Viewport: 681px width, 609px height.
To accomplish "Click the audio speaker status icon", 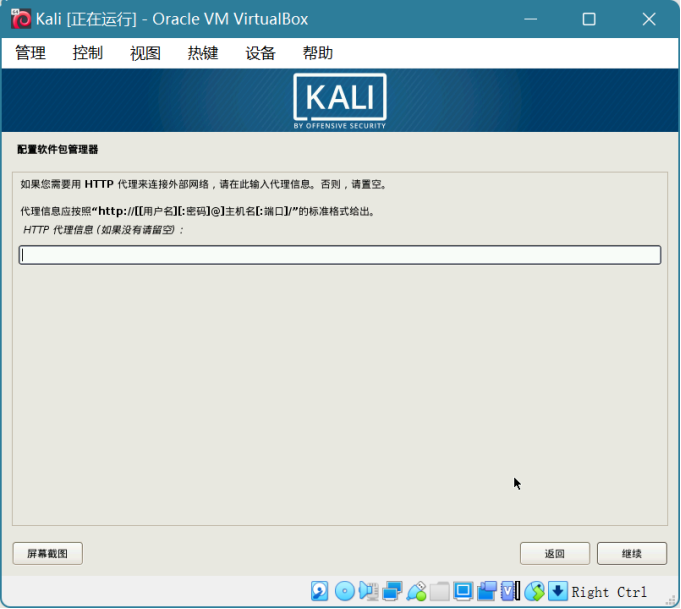I will coord(368,591).
